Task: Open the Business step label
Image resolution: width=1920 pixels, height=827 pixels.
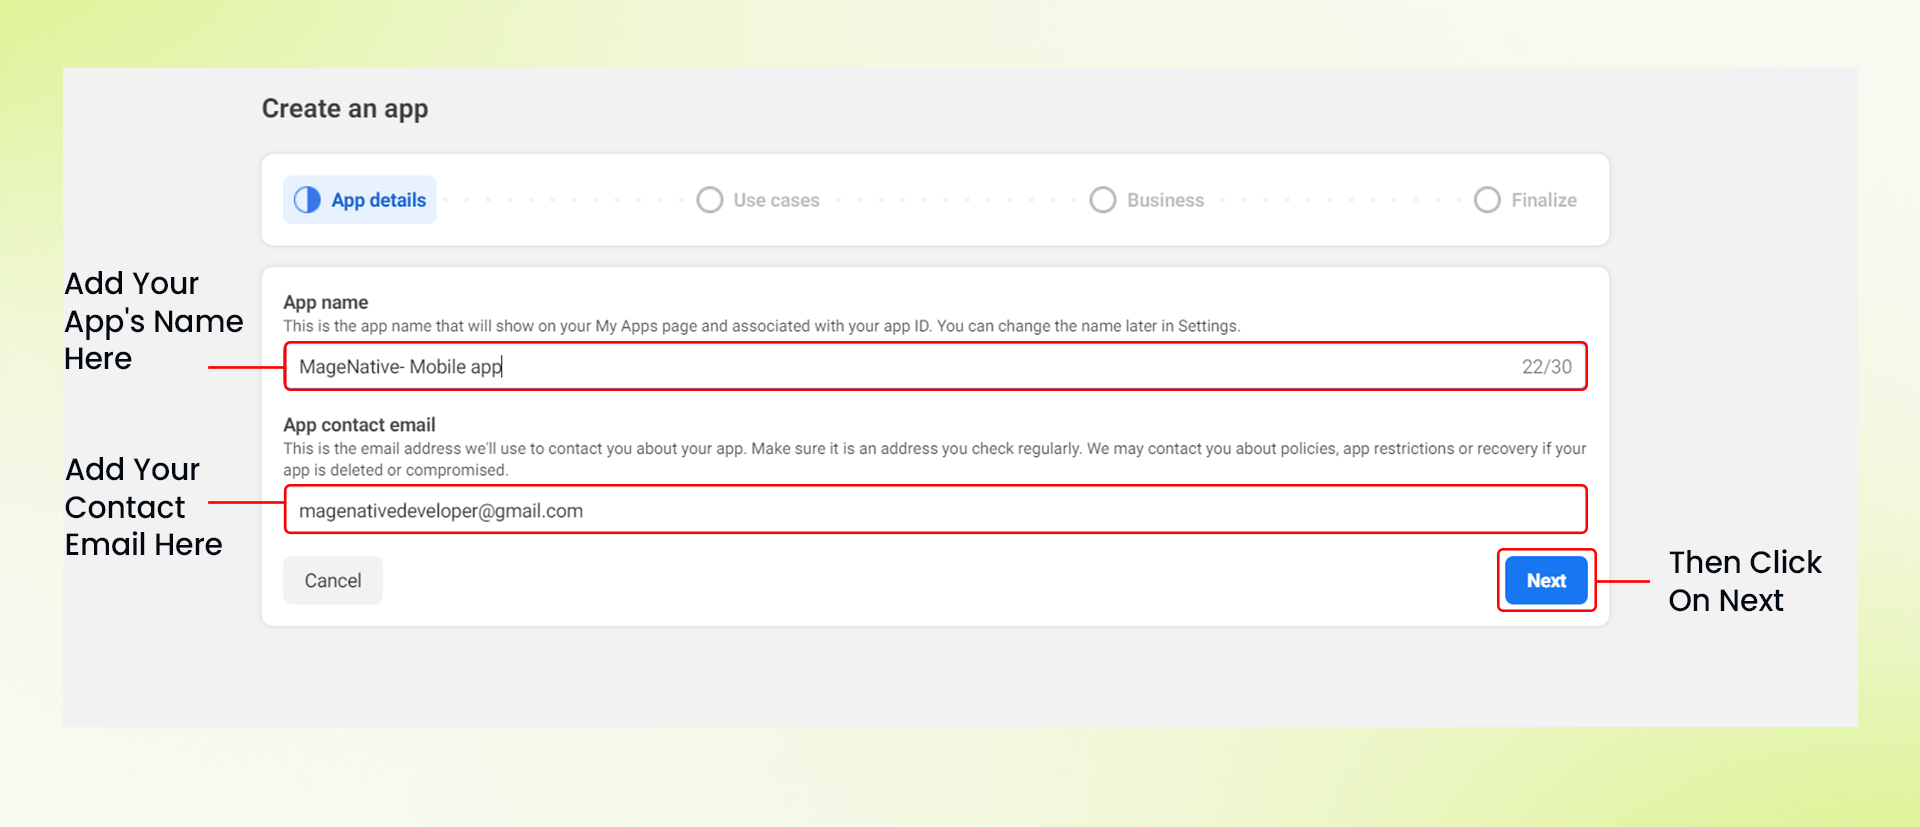Action: (1165, 200)
